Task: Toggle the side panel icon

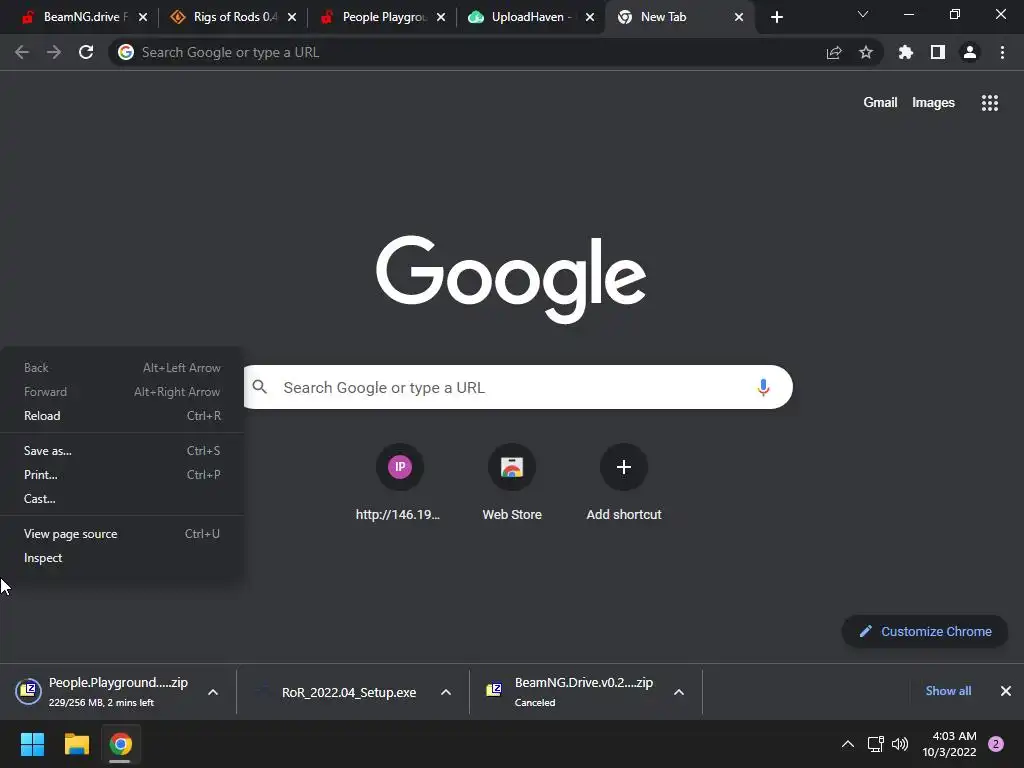Action: [x=938, y=52]
